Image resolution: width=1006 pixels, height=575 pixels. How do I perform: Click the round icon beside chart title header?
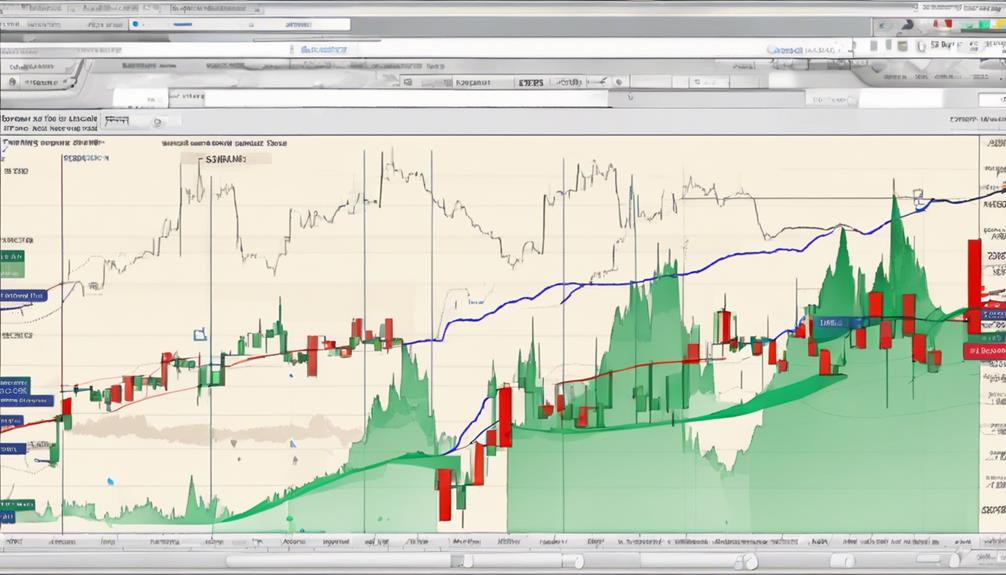pos(157,122)
